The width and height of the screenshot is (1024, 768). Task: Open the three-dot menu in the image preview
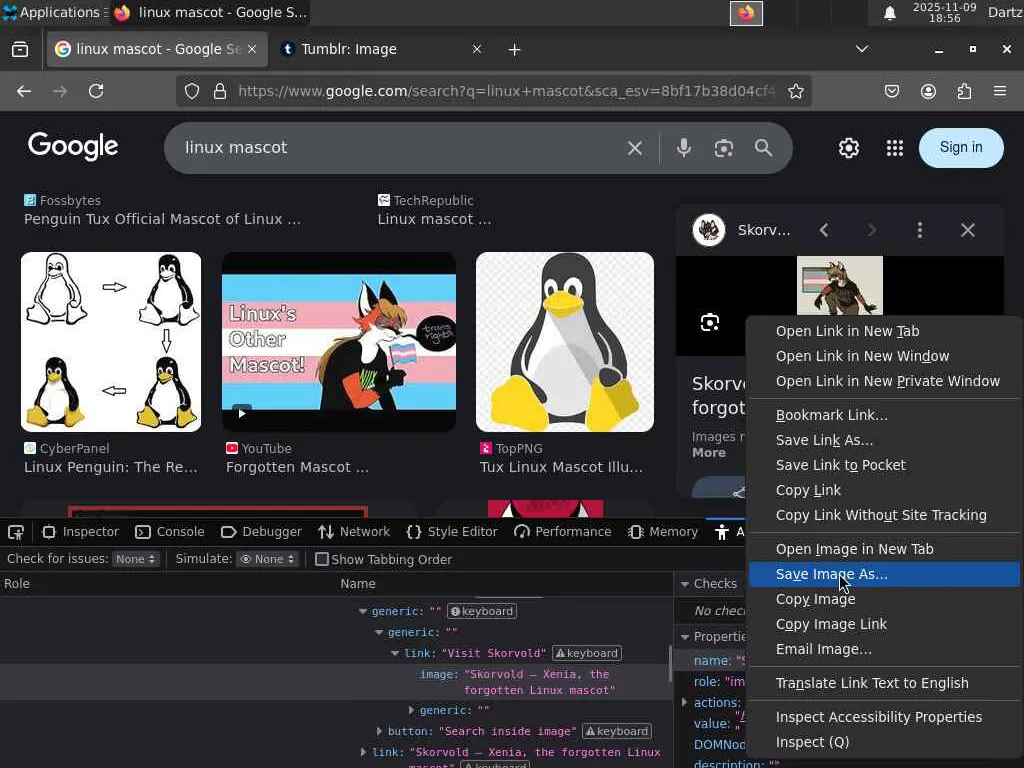click(x=920, y=230)
